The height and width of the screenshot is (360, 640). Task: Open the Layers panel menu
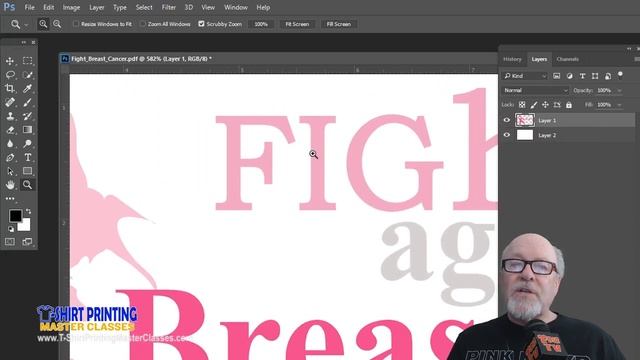[637, 59]
